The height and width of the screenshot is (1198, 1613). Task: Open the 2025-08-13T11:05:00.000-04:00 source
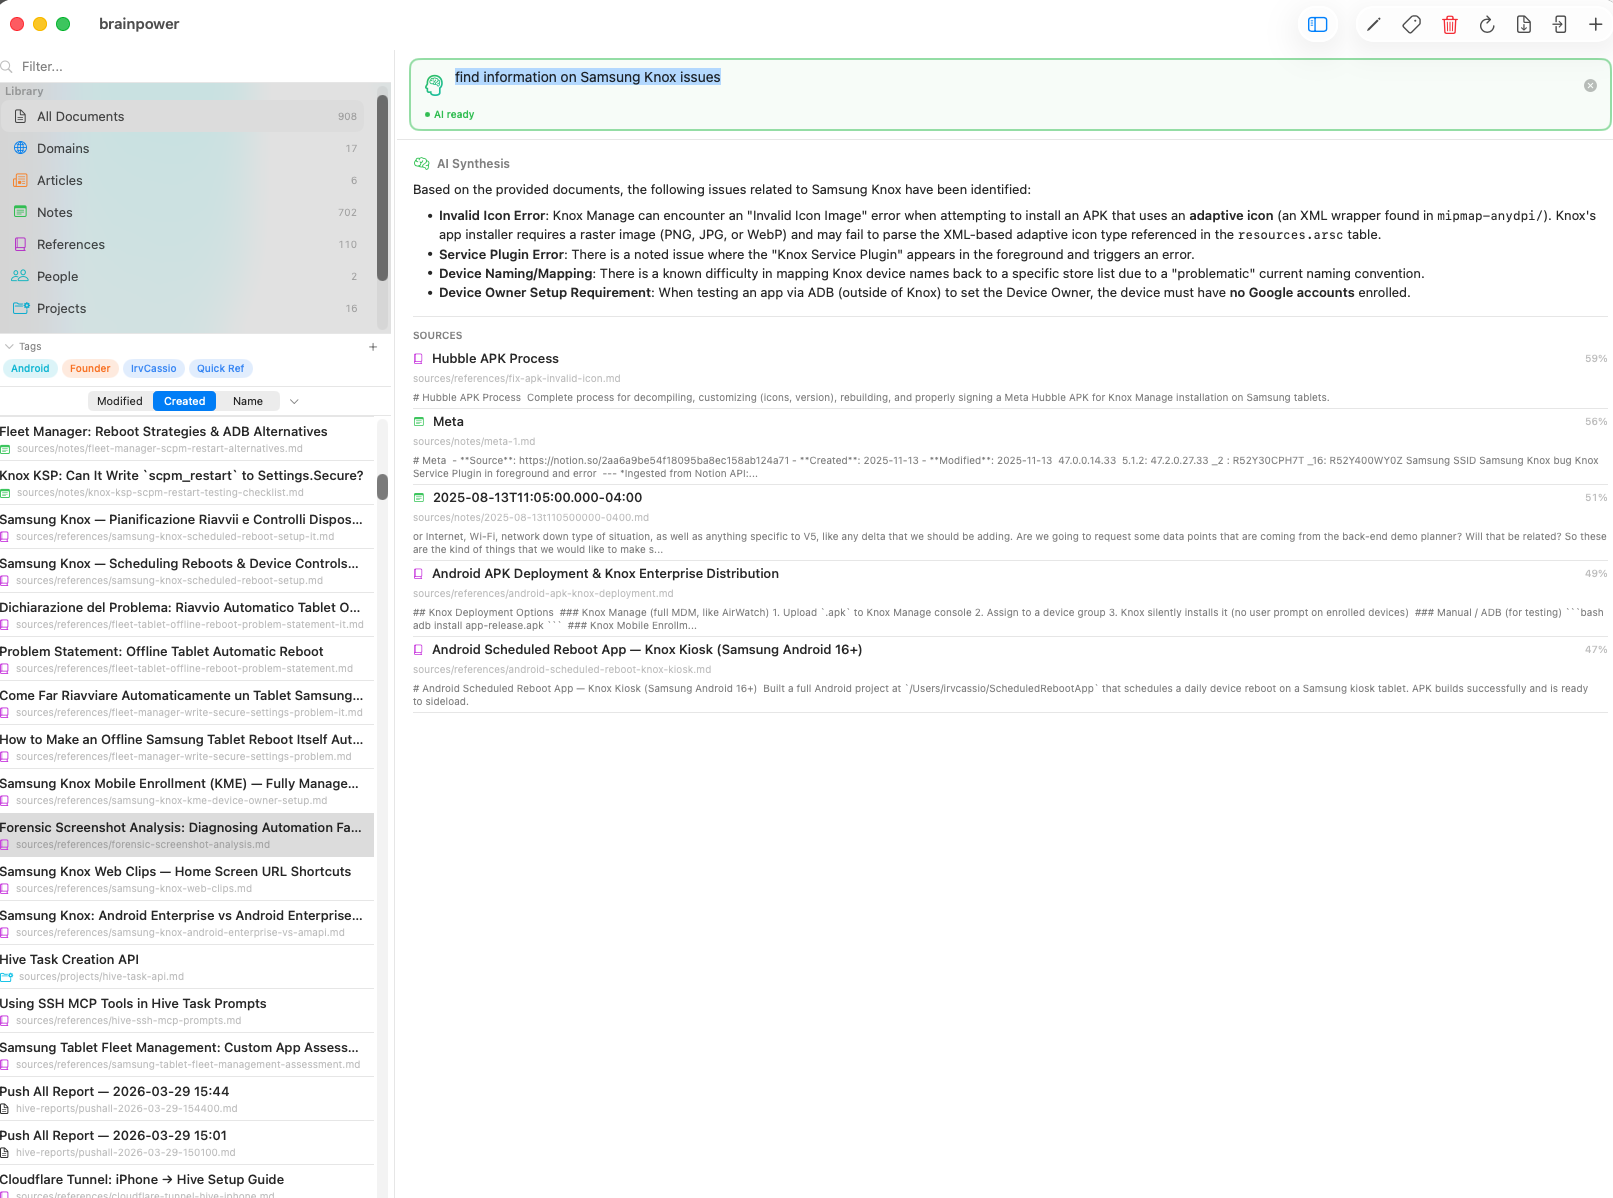pos(1010,523)
